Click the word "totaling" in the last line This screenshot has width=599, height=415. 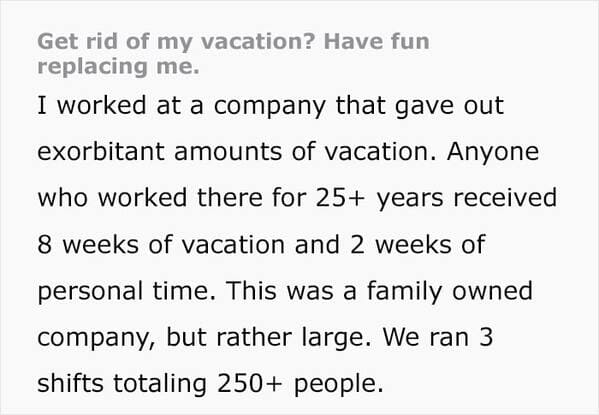click(x=160, y=384)
